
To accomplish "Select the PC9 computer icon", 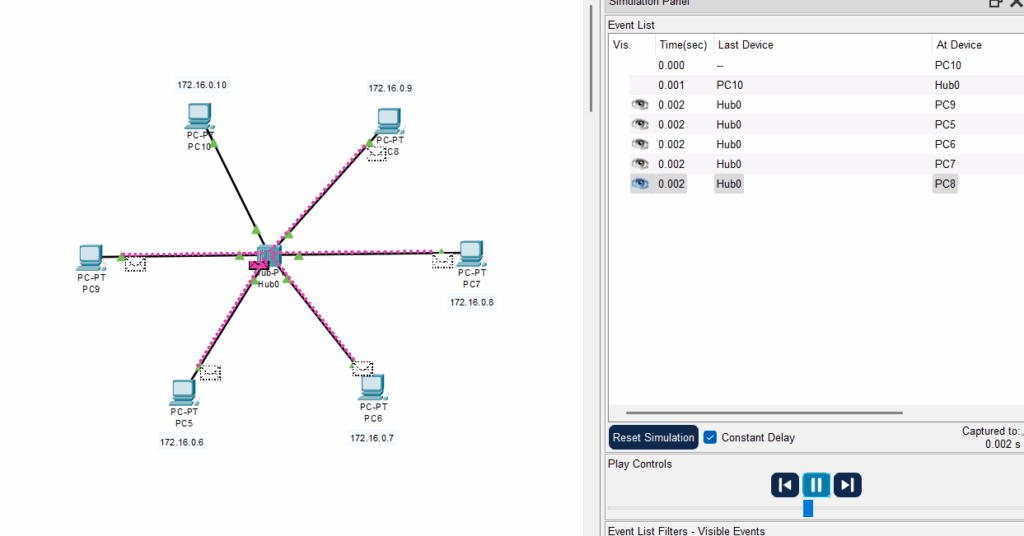I will (91, 258).
